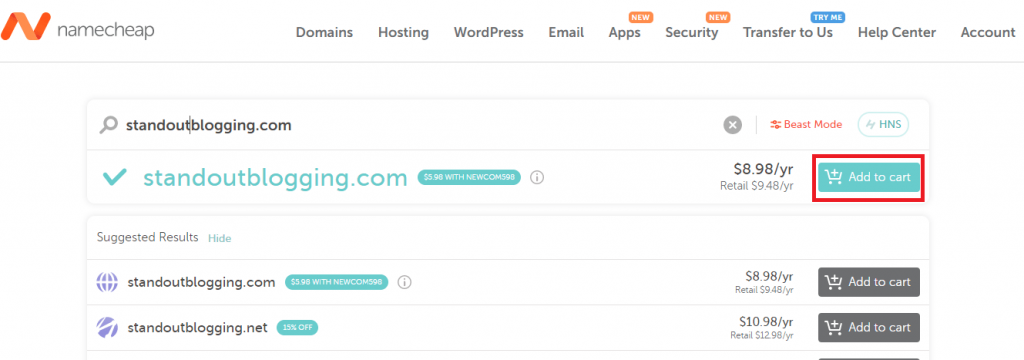
Task: Click the .net icon for standoutblogging.net
Action: tap(107, 327)
